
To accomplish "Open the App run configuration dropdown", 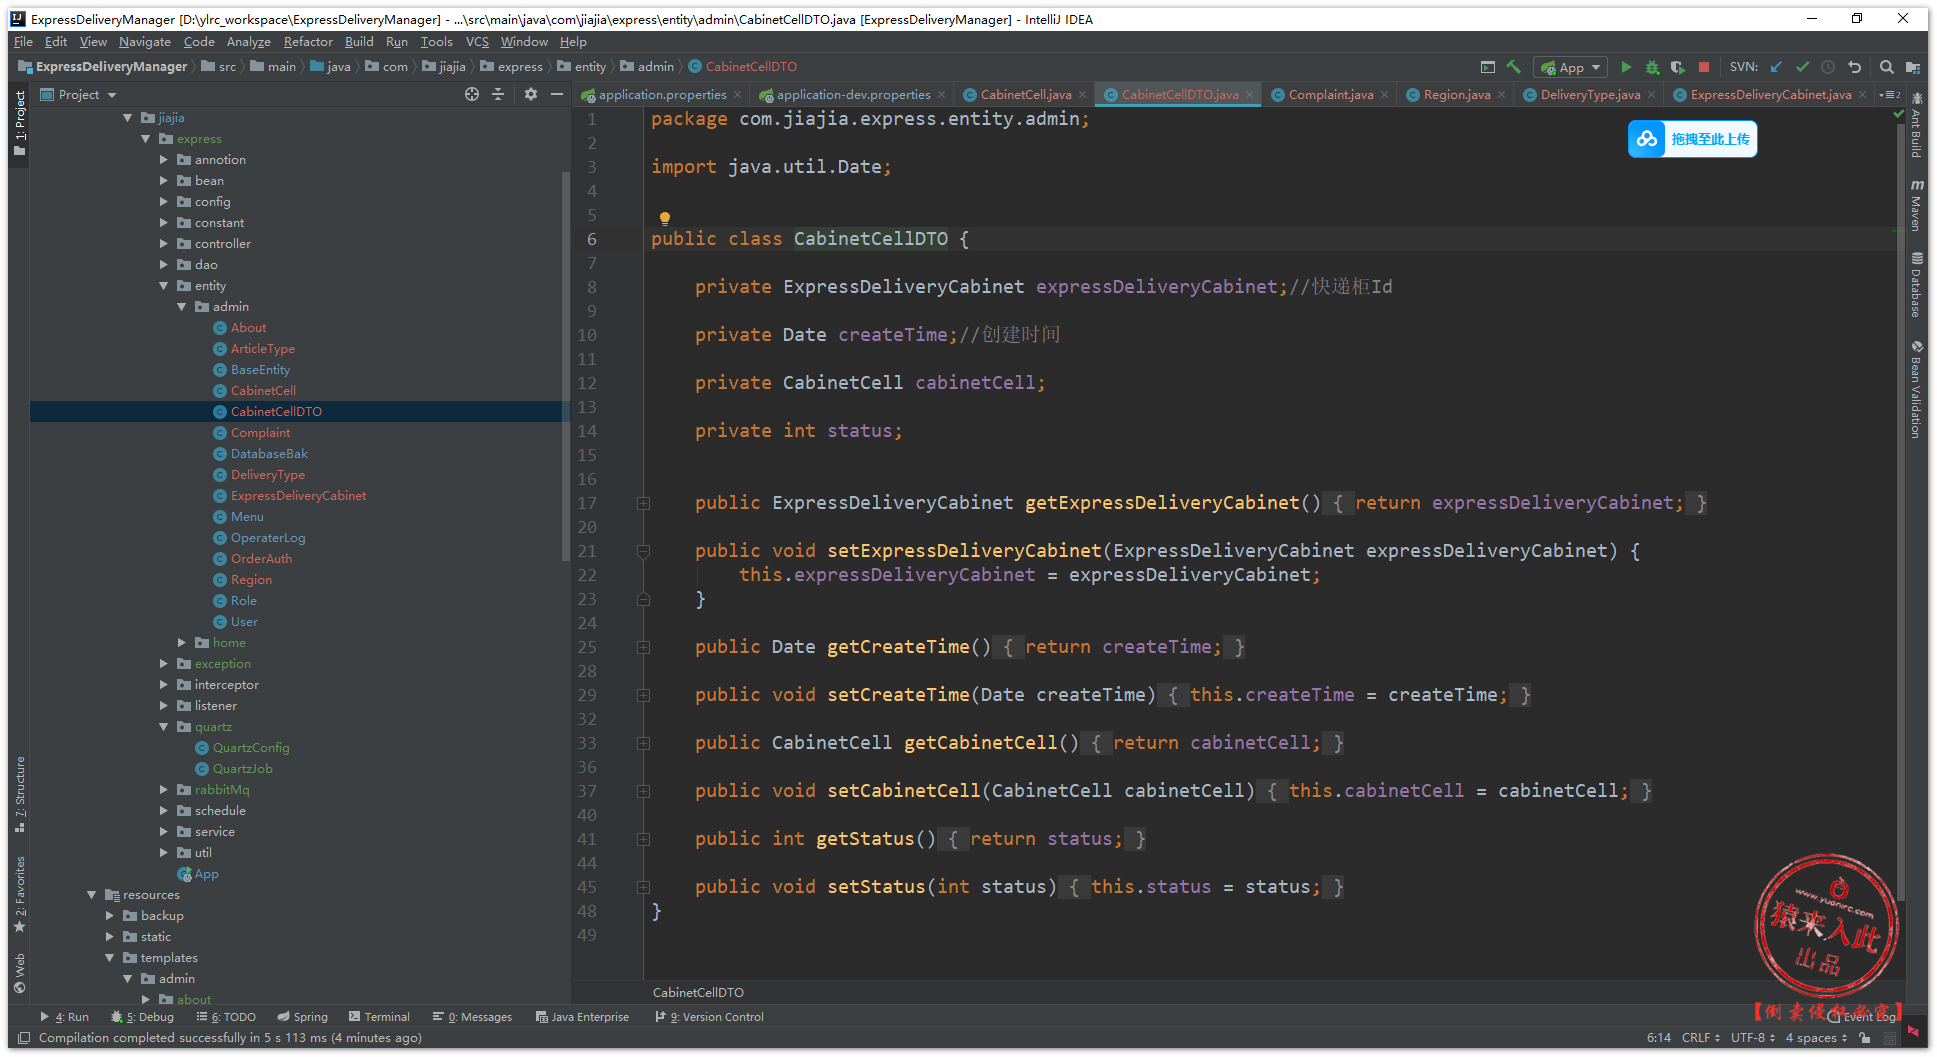I will [1572, 67].
